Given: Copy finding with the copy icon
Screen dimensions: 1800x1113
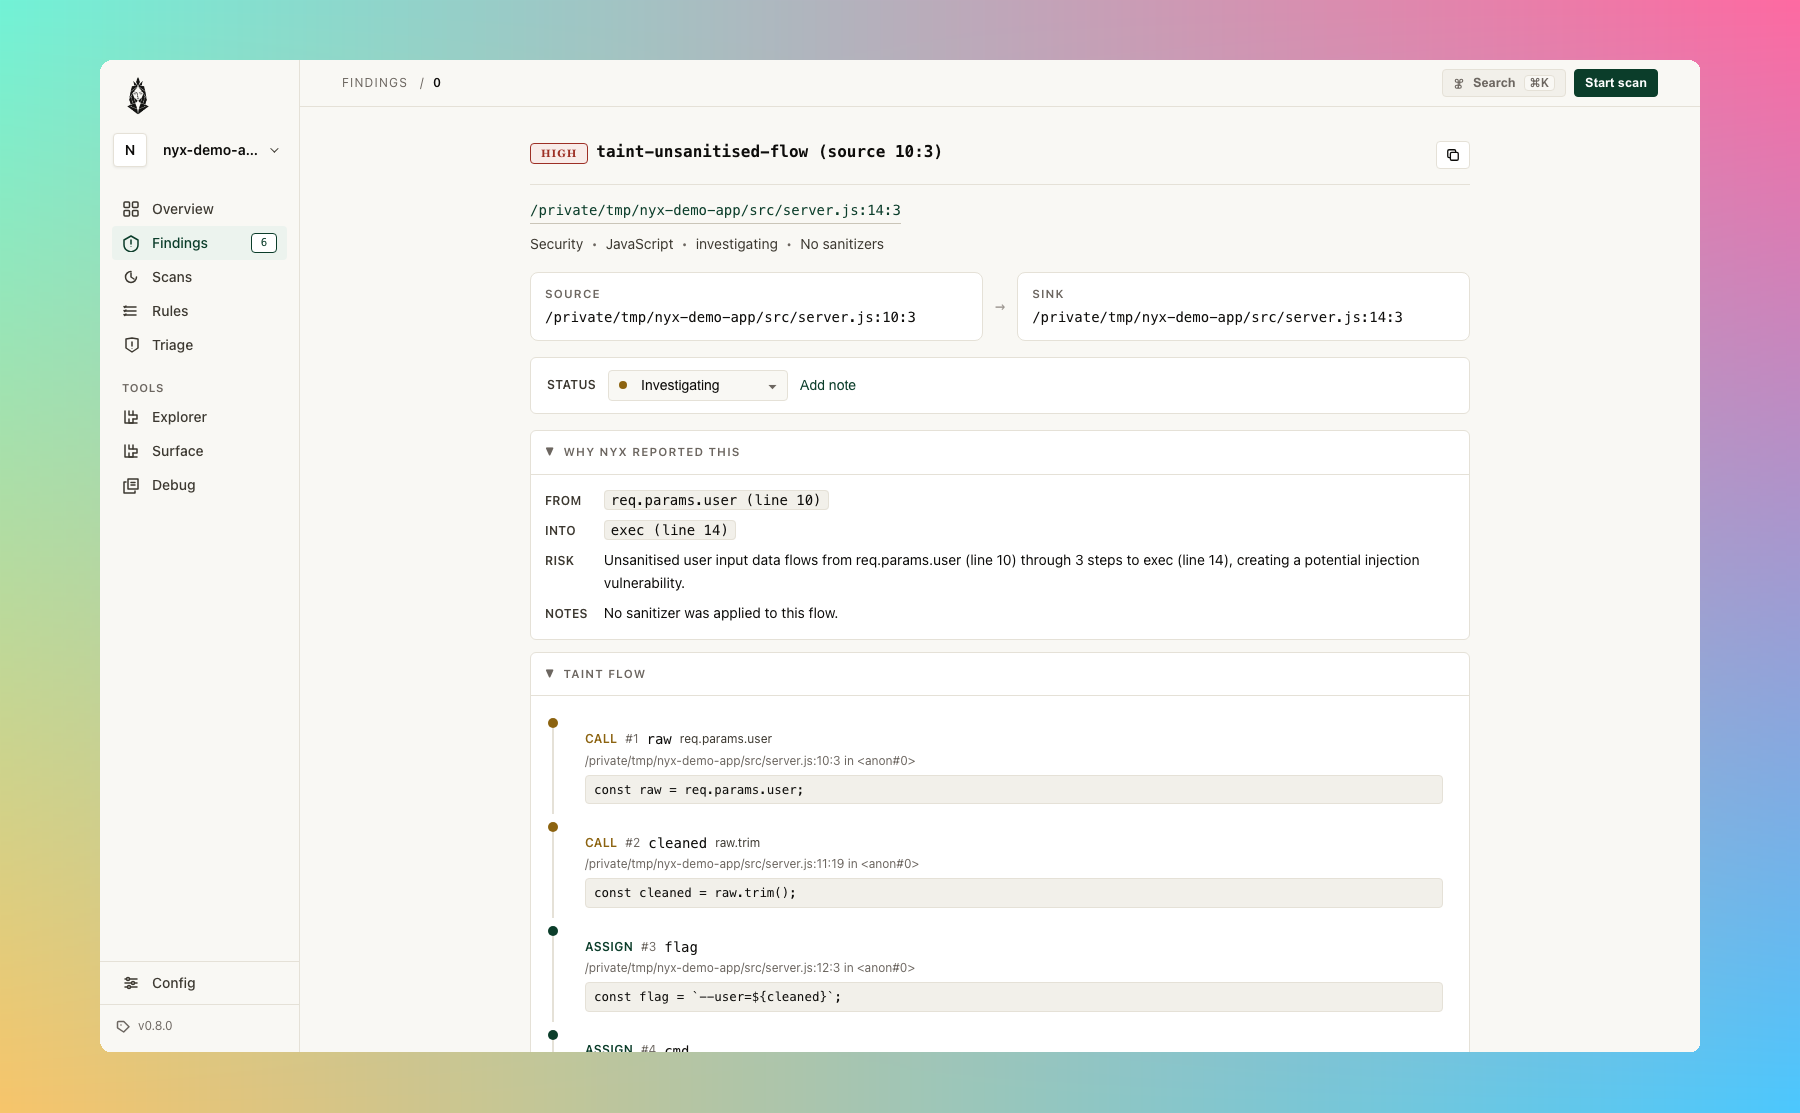Looking at the screenshot, I should [x=1452, y=155].
